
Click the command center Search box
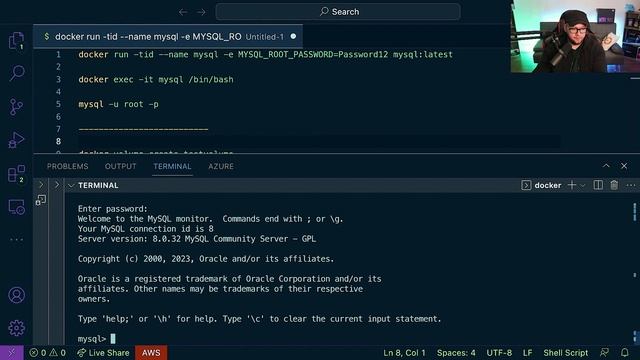point(338,12)
